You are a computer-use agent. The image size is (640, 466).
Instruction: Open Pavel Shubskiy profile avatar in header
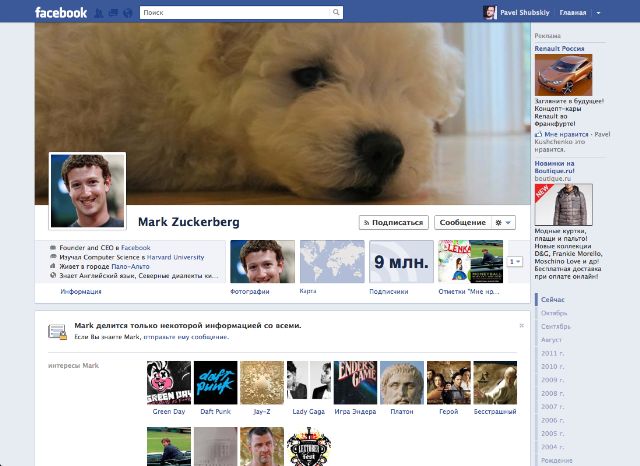490,13
